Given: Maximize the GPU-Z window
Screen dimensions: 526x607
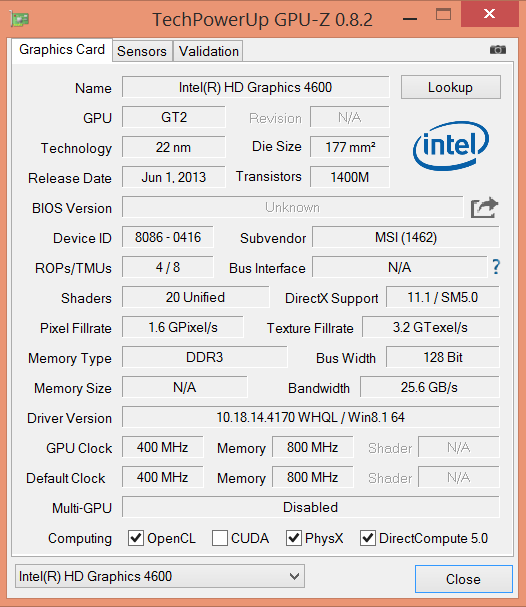Looking at the screenshot, I should point(443,14).
